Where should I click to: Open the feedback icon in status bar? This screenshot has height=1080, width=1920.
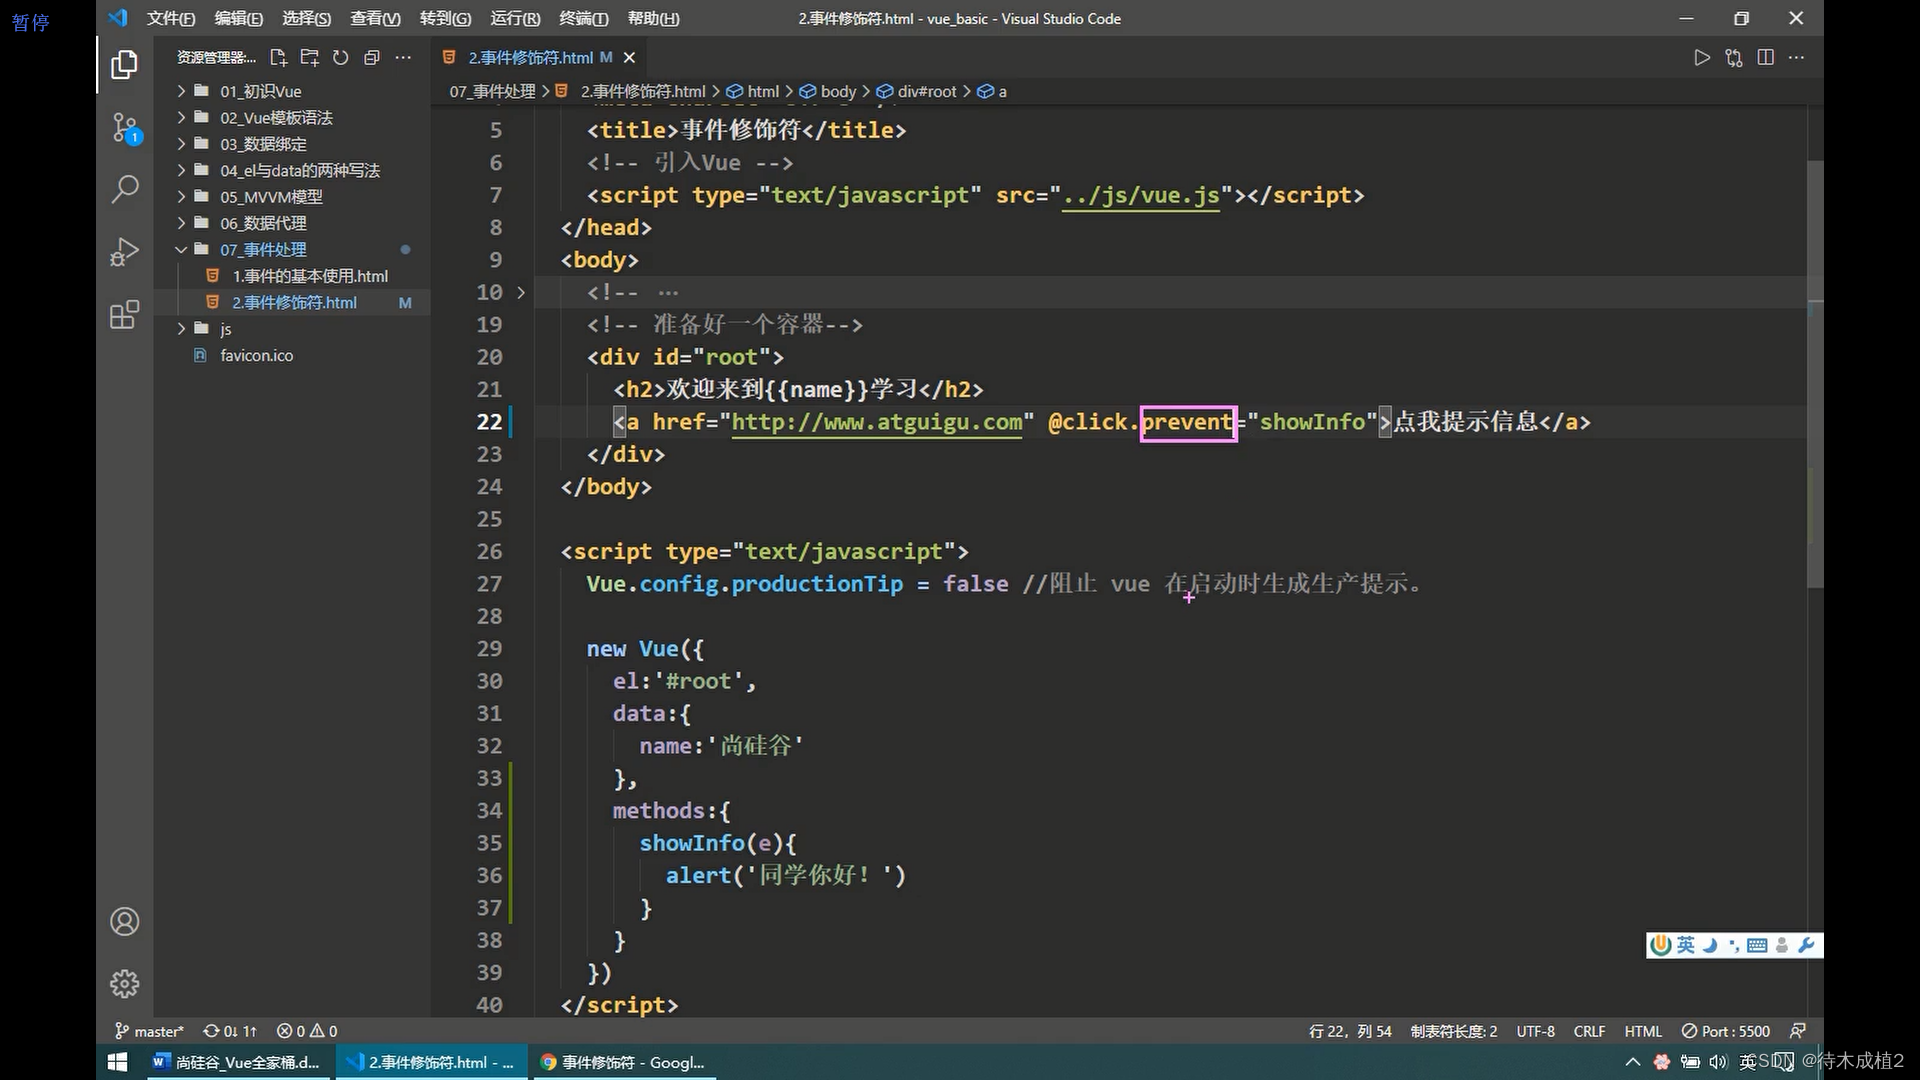[x=1798, y=1031]
